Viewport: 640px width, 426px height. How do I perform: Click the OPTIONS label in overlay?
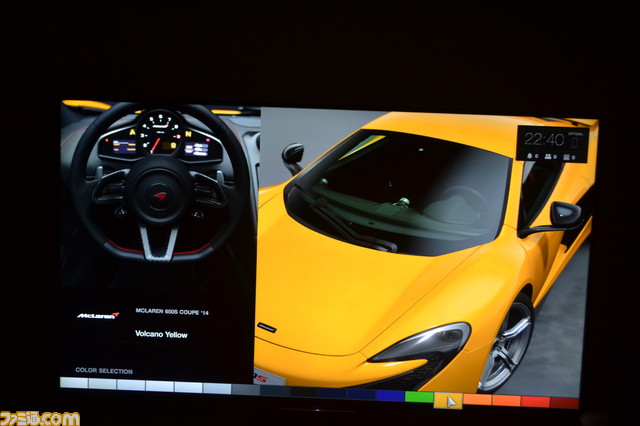click(575, 133)
